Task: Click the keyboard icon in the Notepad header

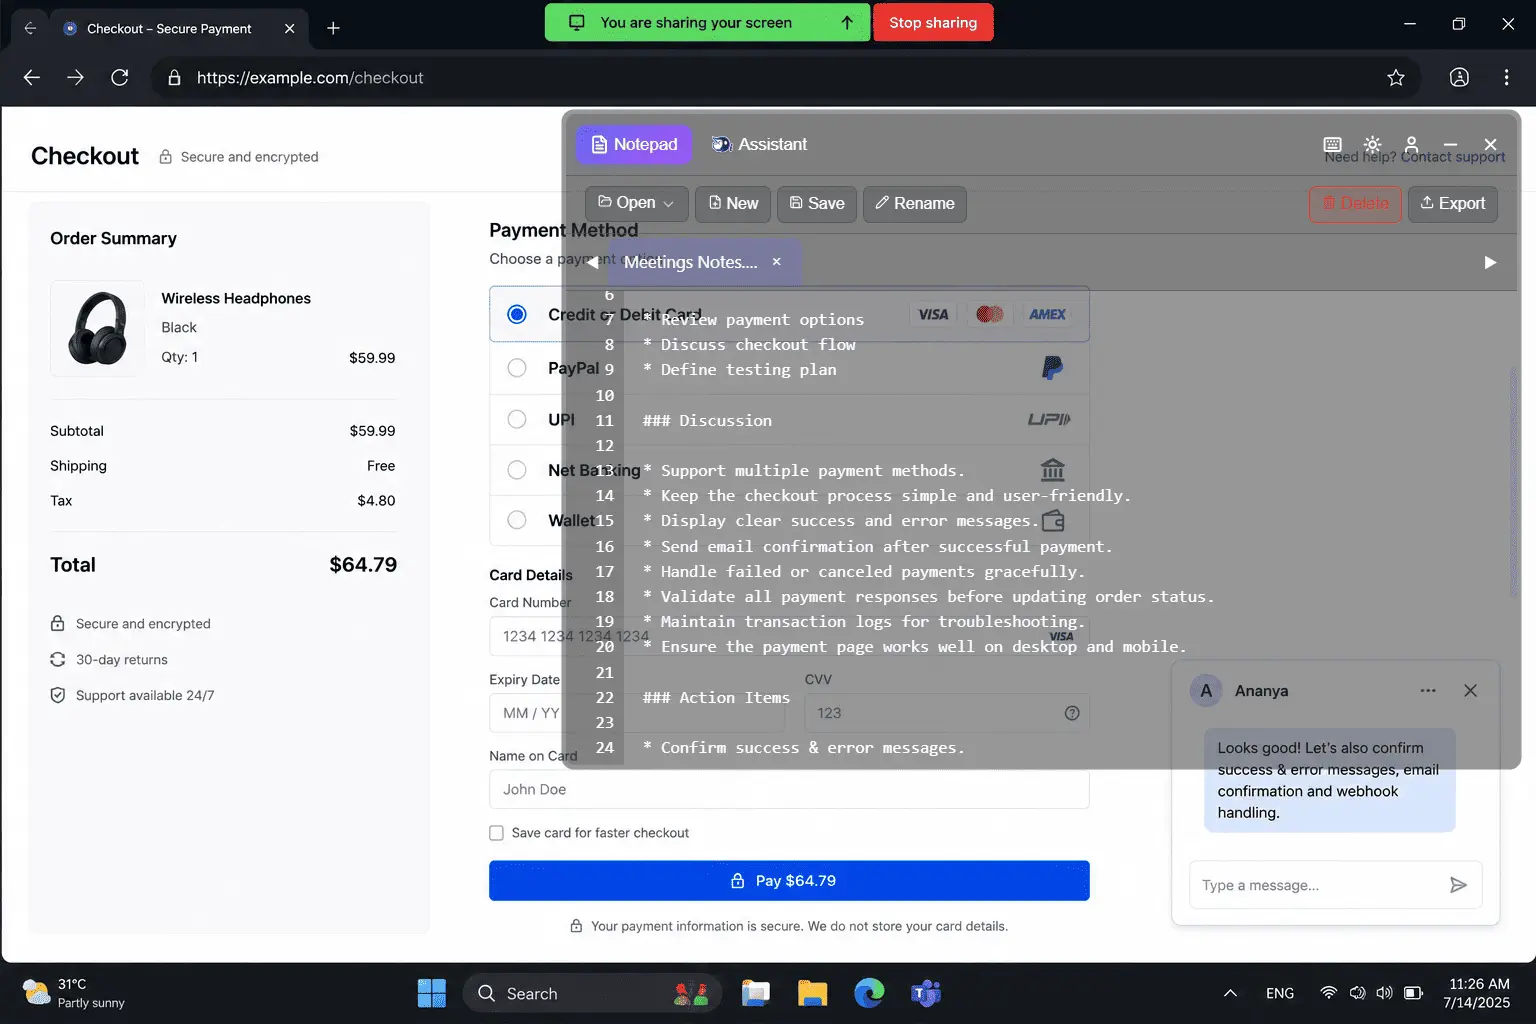Action: point(1332,145)
